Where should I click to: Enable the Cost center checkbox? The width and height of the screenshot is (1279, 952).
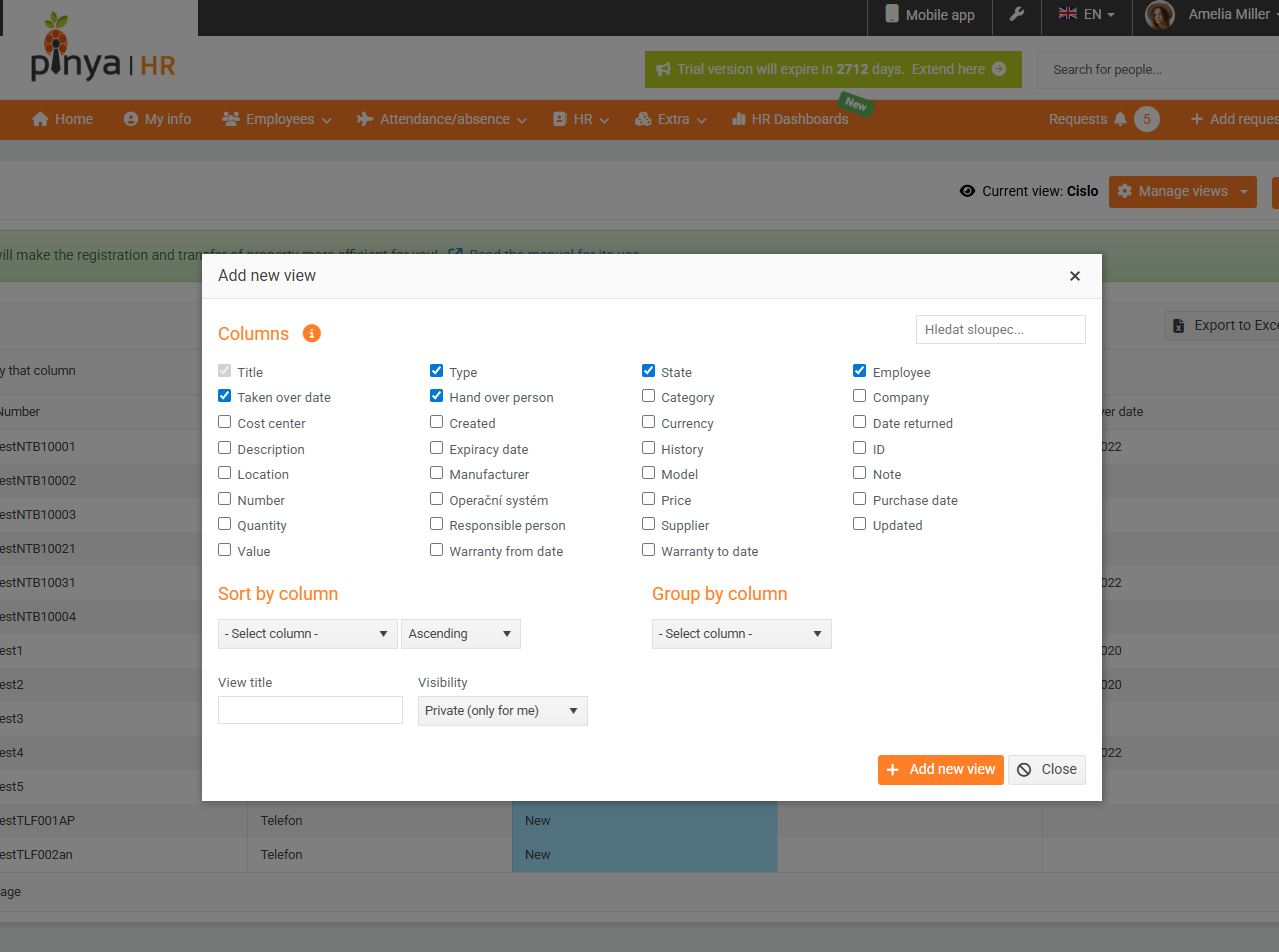click(224, 422)
